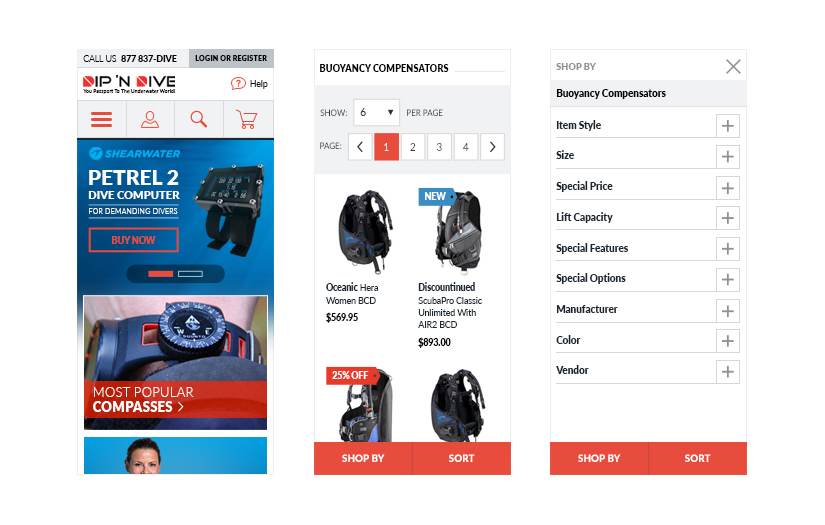Screen dimensions: 825x525
Task: Open the shopping cart icon
Action: click(x=247, y=119)
